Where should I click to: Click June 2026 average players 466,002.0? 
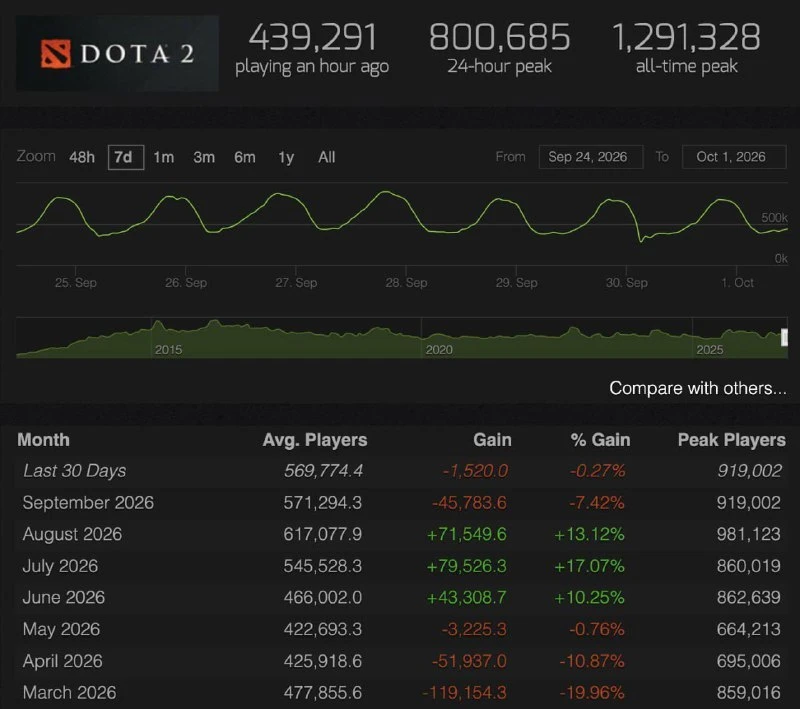[x=322, y=597]
